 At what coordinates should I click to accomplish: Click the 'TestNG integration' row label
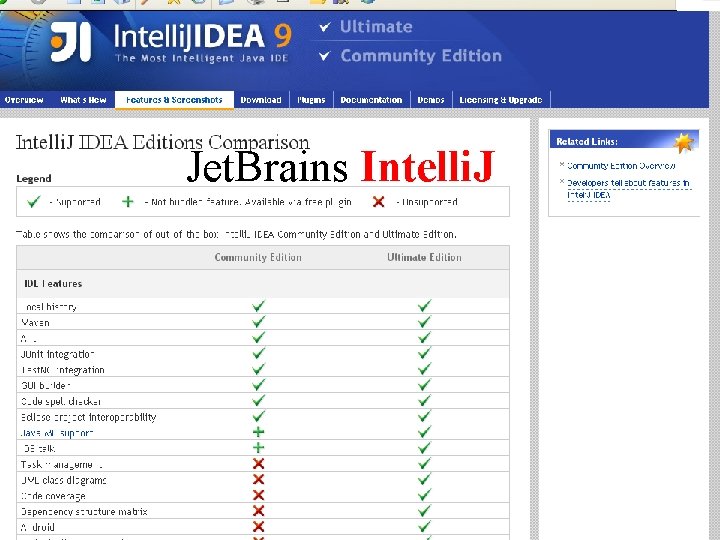63,370
